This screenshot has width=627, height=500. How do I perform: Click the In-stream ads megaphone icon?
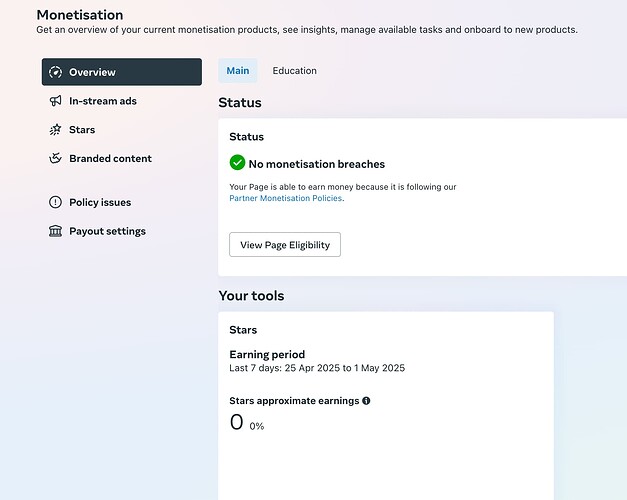[55, 101]
